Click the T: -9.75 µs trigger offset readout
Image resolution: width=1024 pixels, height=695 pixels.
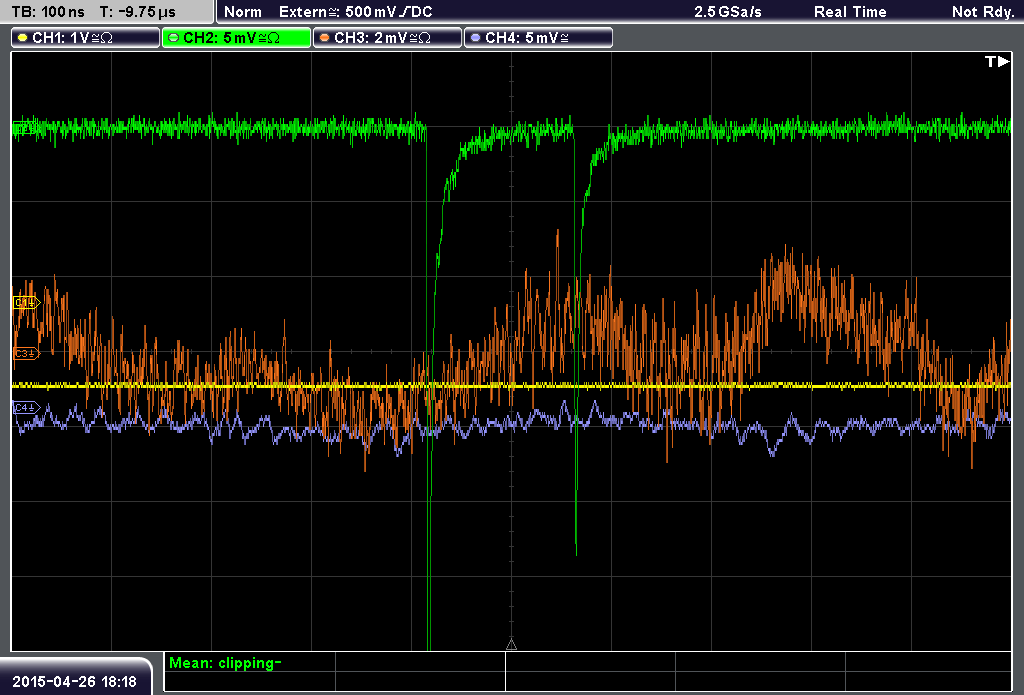[x=137, y=12]
